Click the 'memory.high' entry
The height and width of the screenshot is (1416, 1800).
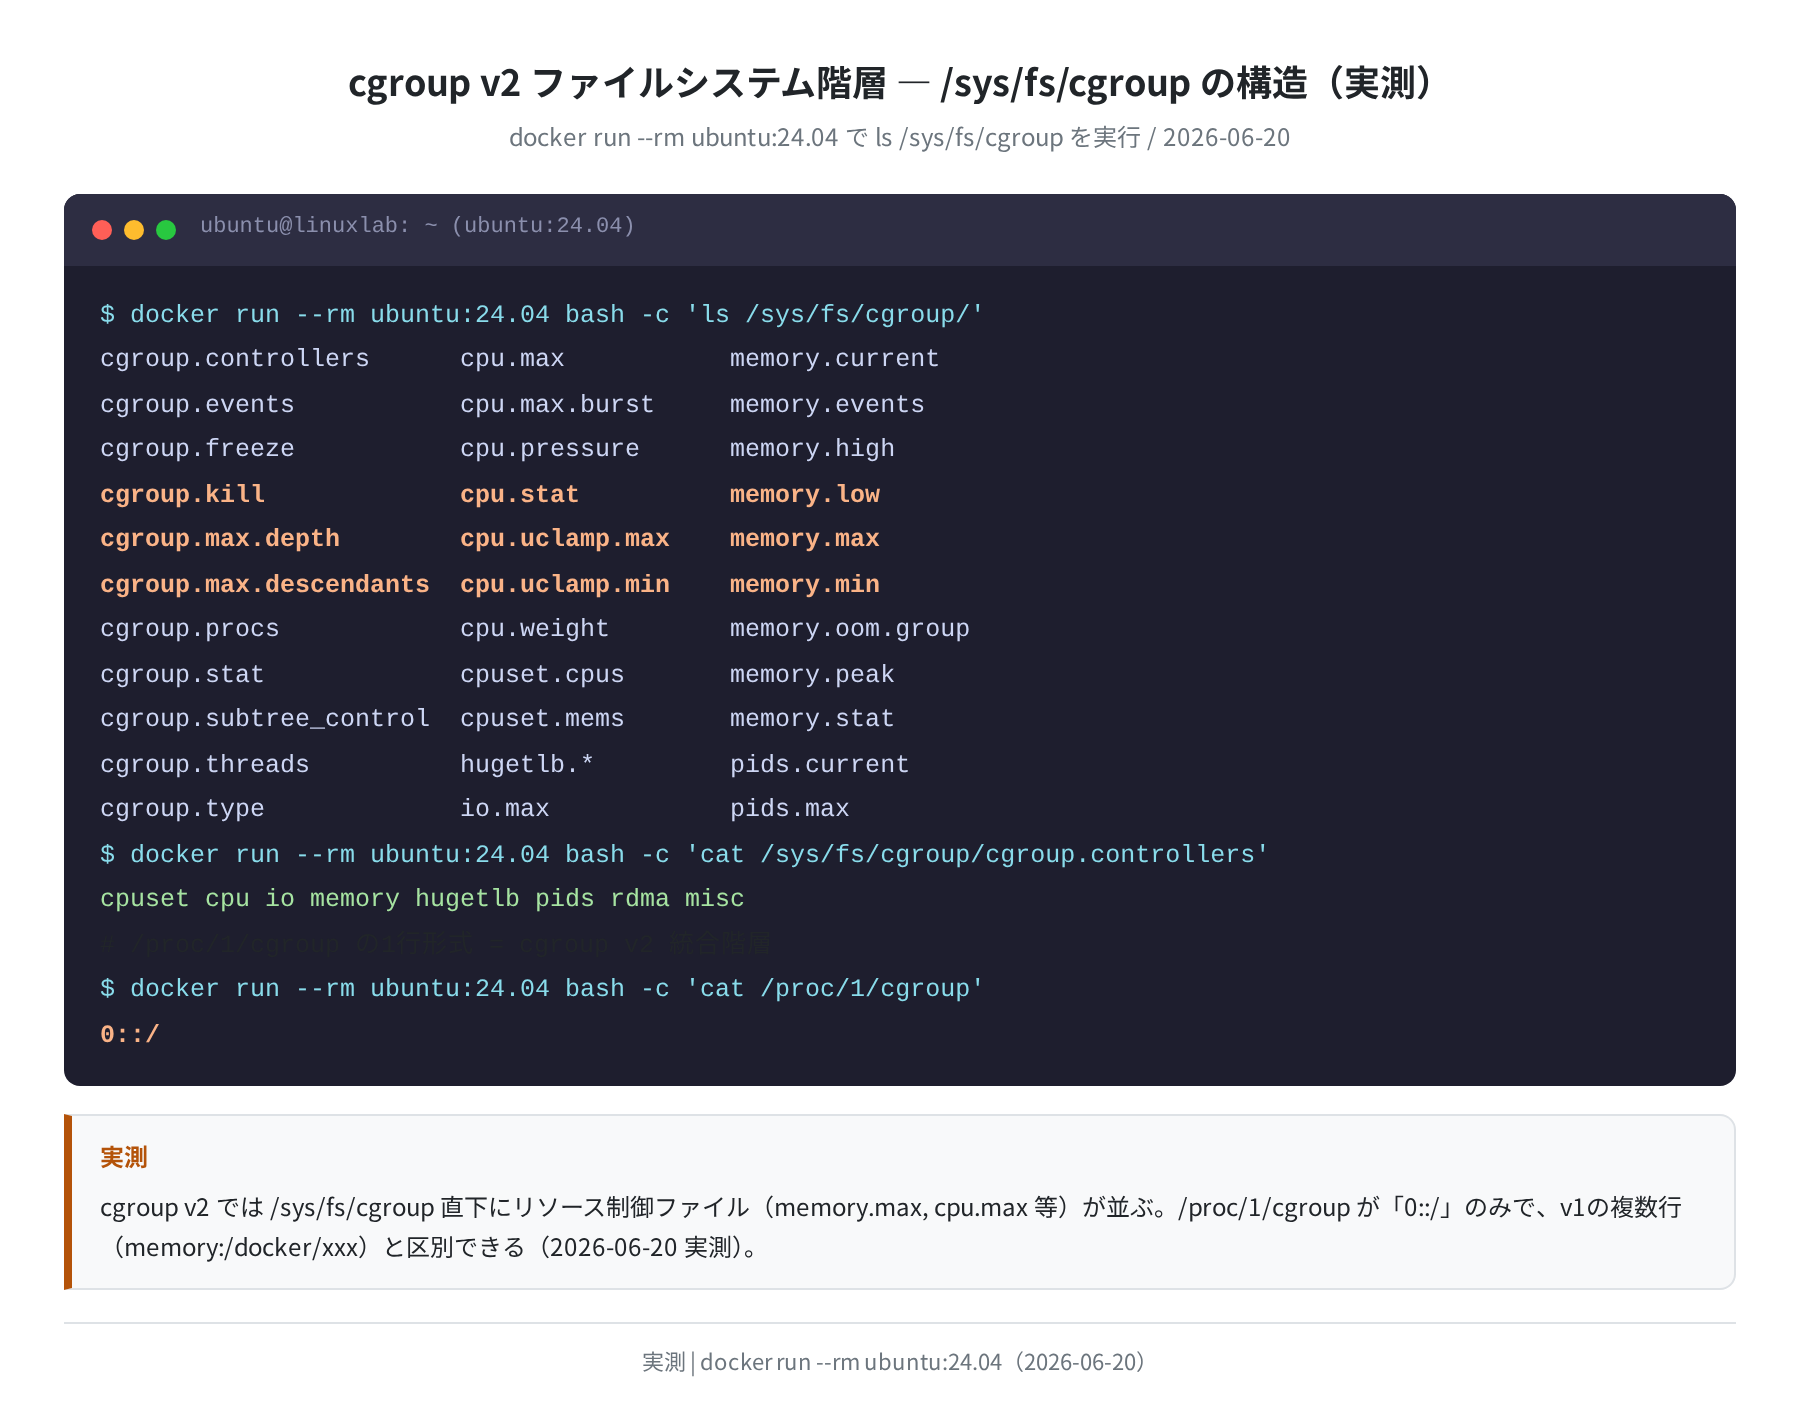pos(812,449)
